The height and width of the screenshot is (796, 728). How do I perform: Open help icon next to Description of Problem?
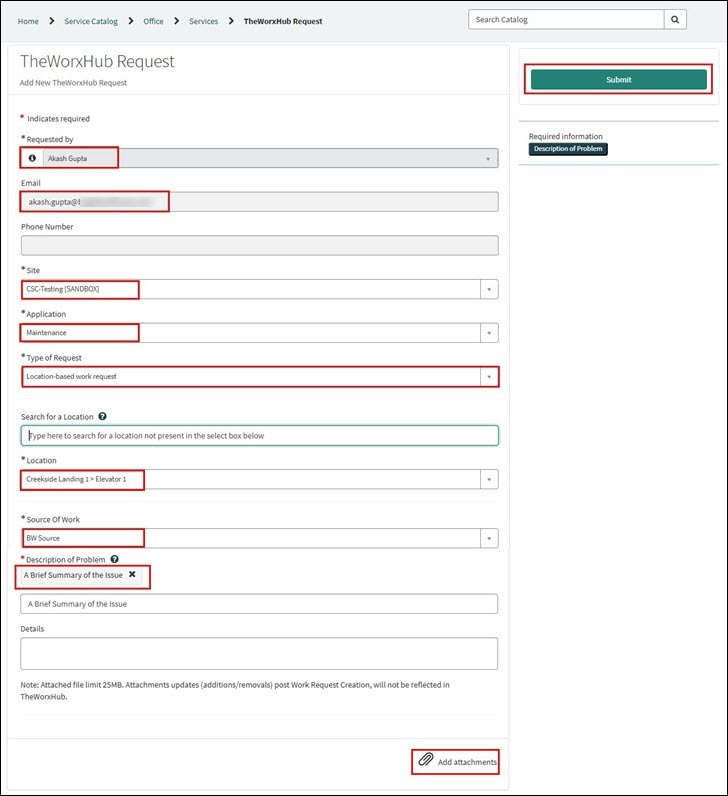(x=115, y=559)
